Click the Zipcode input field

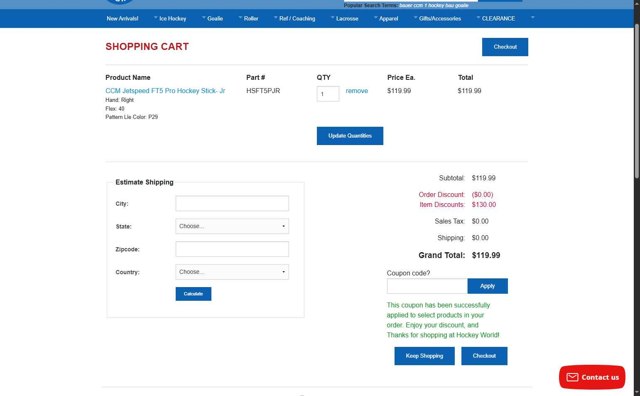pyautogui.click(x=232, y=249)
